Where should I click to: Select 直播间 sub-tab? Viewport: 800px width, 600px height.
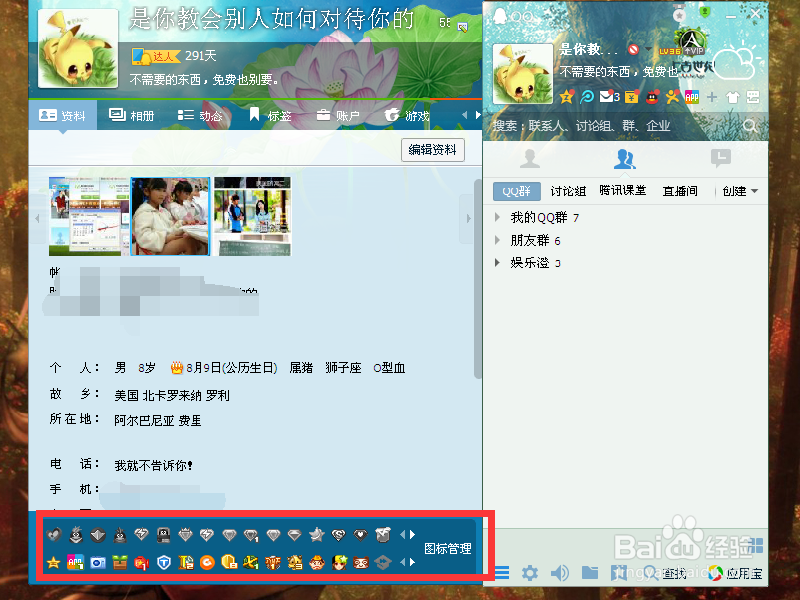680,191
